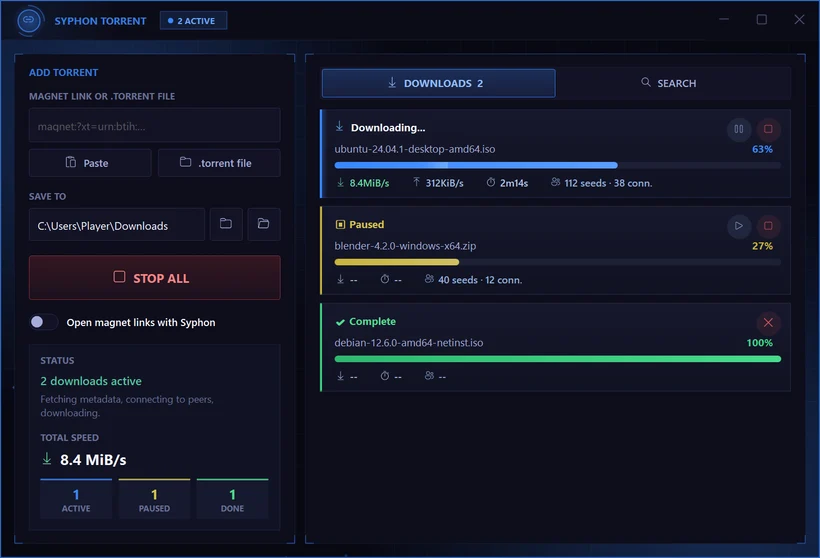
Task: Close the Syphon Torrent window
Action: 799,19
